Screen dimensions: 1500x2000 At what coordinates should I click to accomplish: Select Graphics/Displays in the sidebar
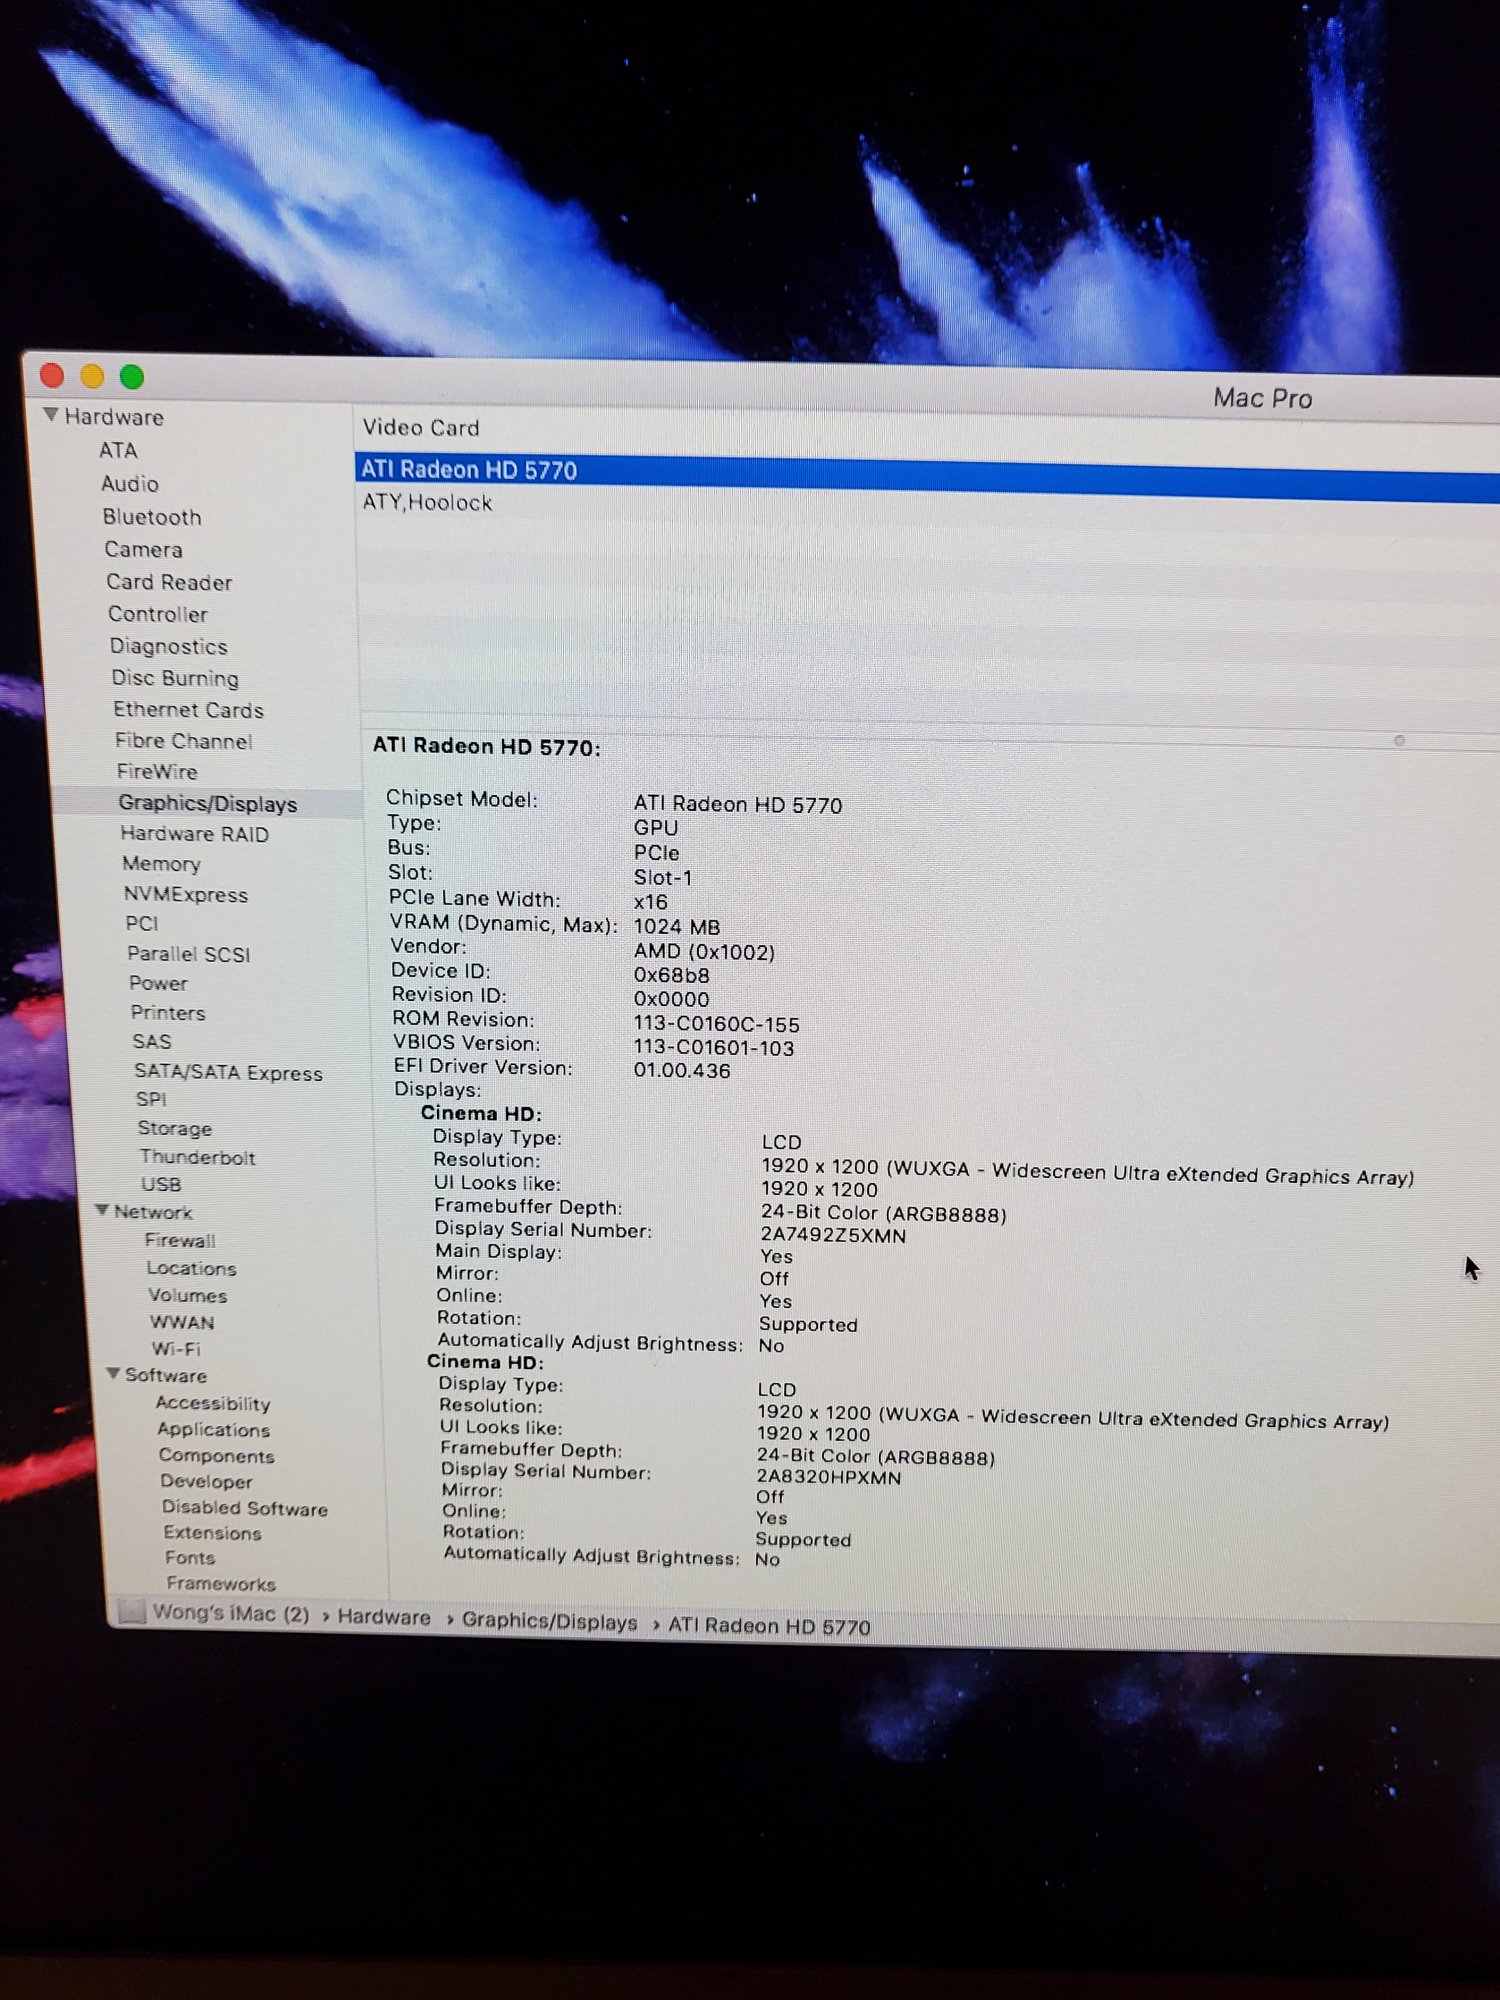(208, 803)
